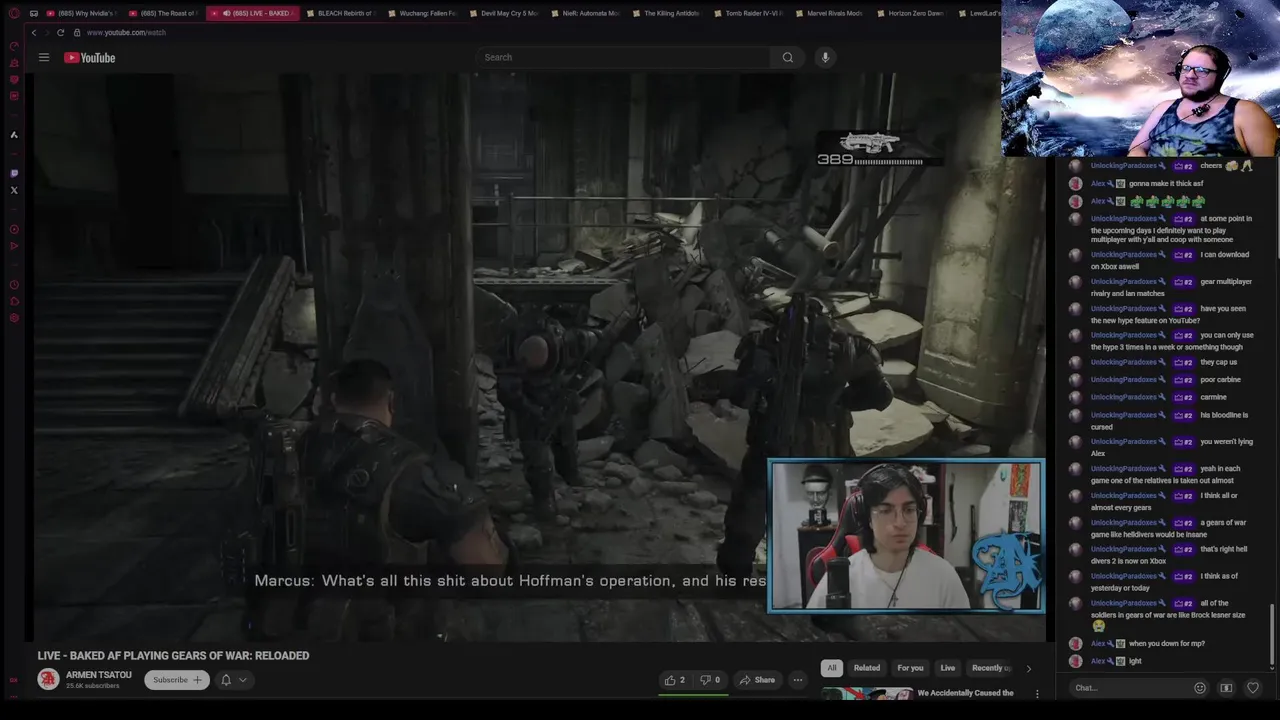
Task: Like the video with thumbs up
Action: (x=676, y=680)
